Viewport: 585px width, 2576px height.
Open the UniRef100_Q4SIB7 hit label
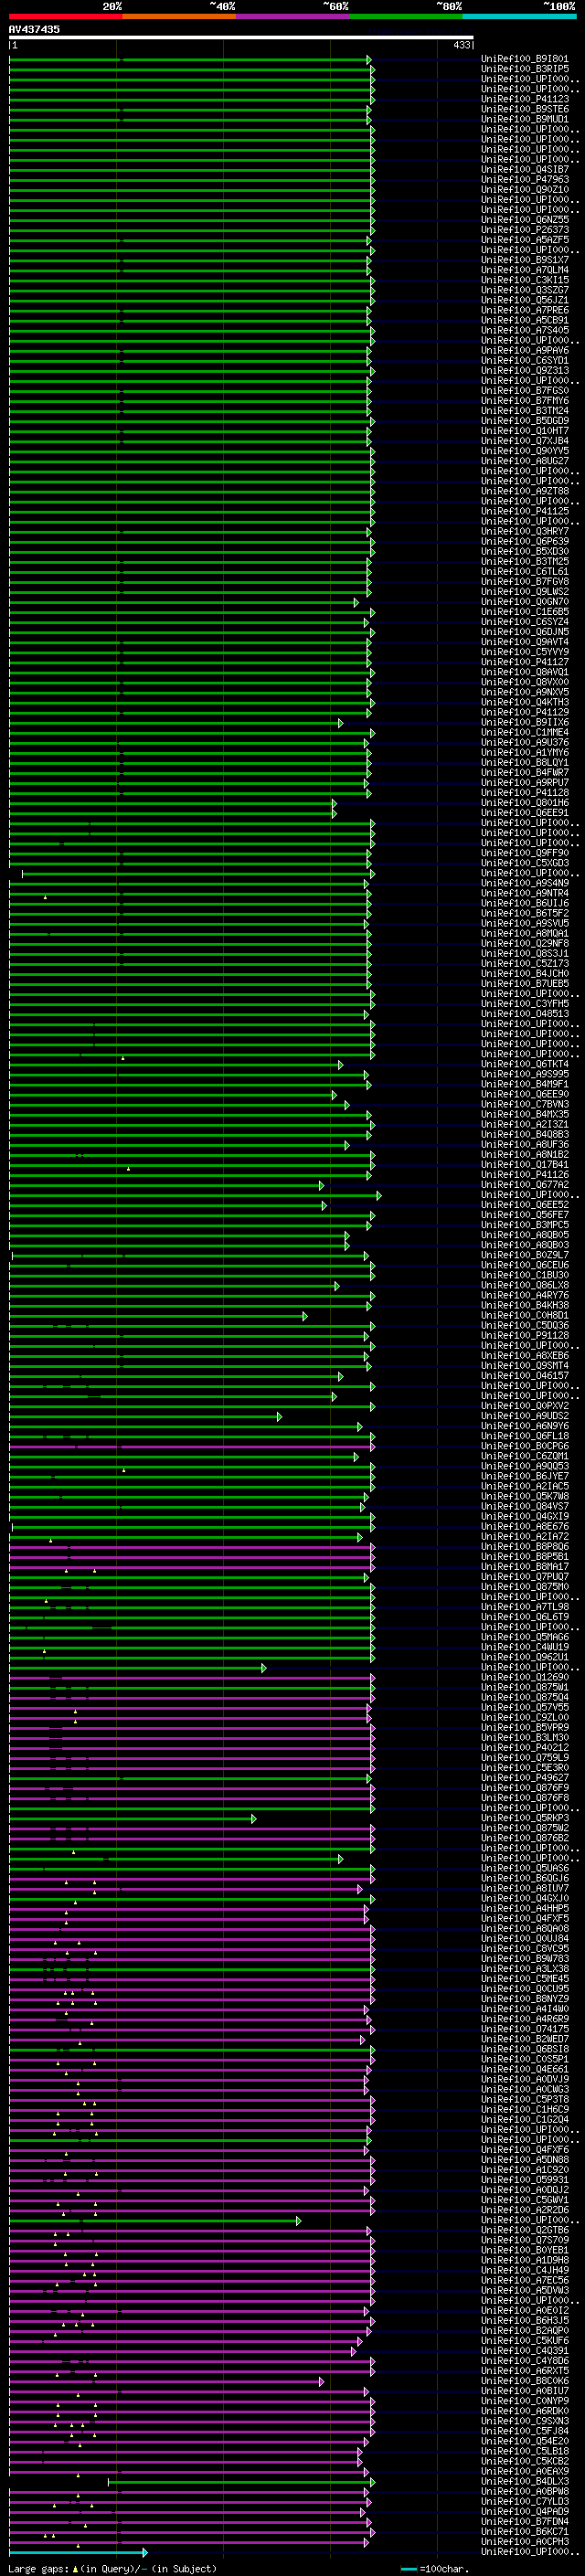525,169
